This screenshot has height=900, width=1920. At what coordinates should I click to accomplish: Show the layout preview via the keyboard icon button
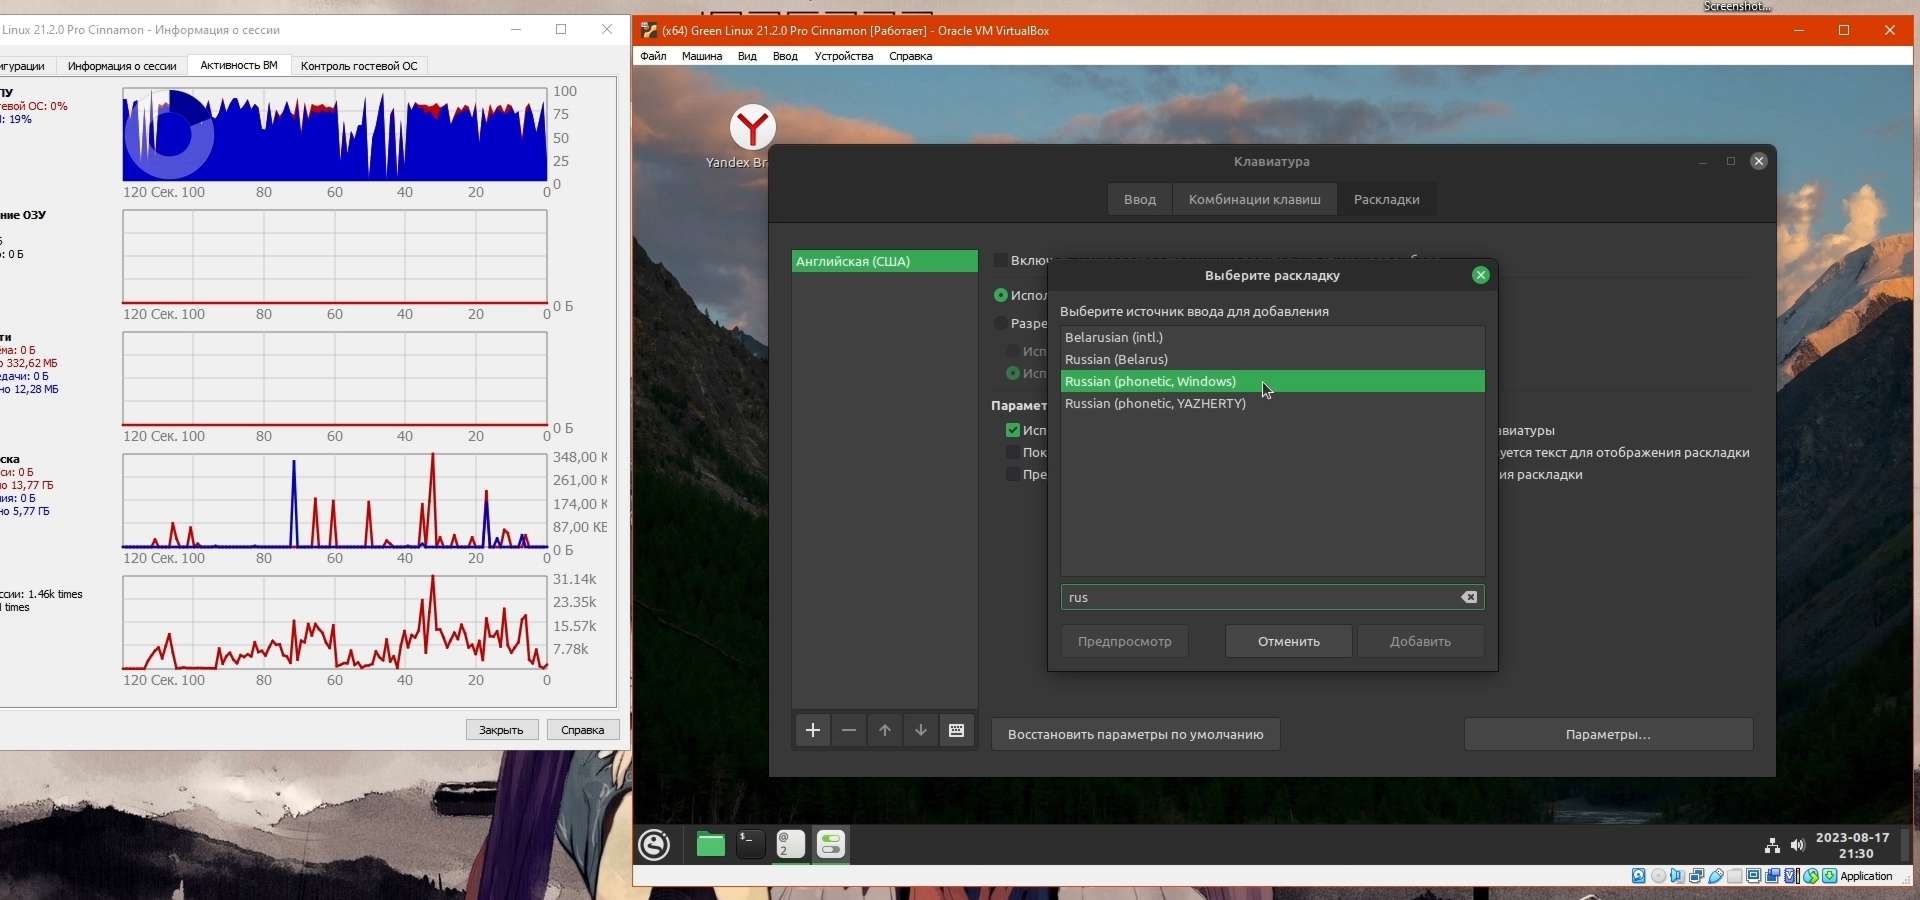957,731
